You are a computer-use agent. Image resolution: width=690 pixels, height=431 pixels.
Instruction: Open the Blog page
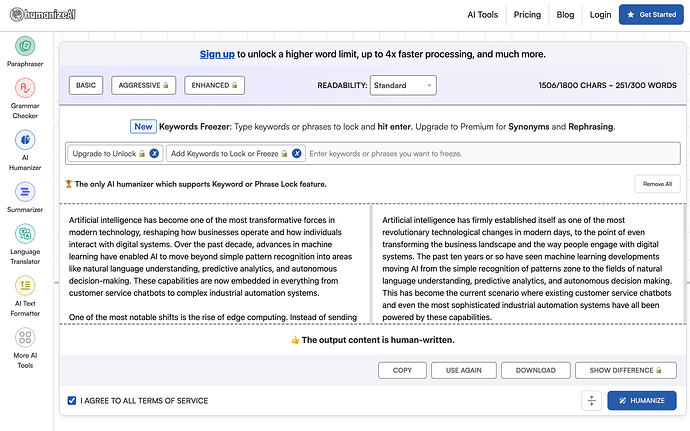[565, 15]
